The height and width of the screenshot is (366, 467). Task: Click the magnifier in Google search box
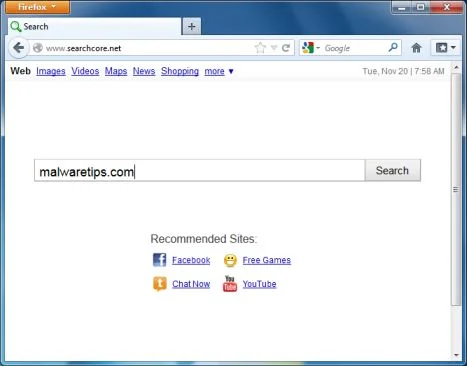pos(393,48)
